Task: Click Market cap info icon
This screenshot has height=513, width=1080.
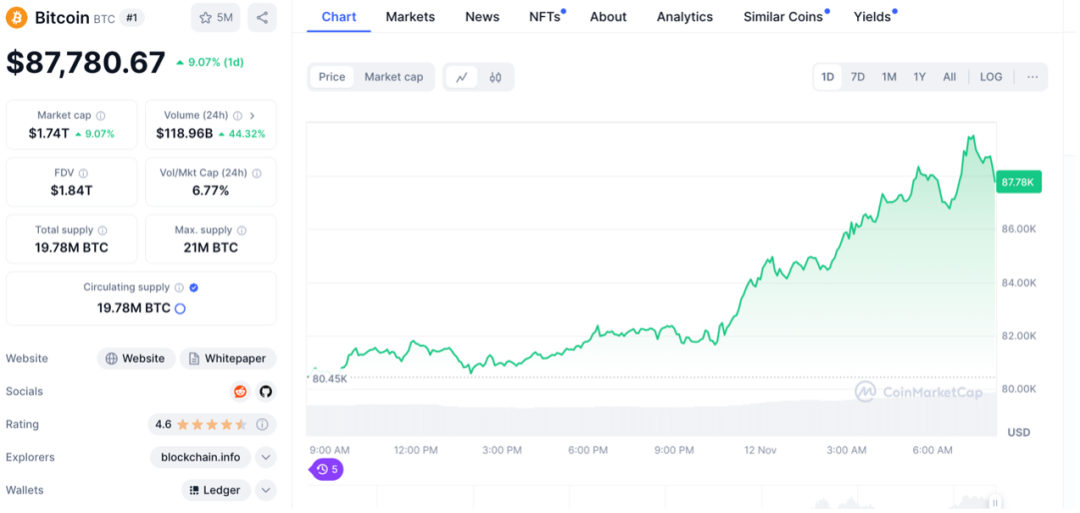Action: [x=101, y=116]
